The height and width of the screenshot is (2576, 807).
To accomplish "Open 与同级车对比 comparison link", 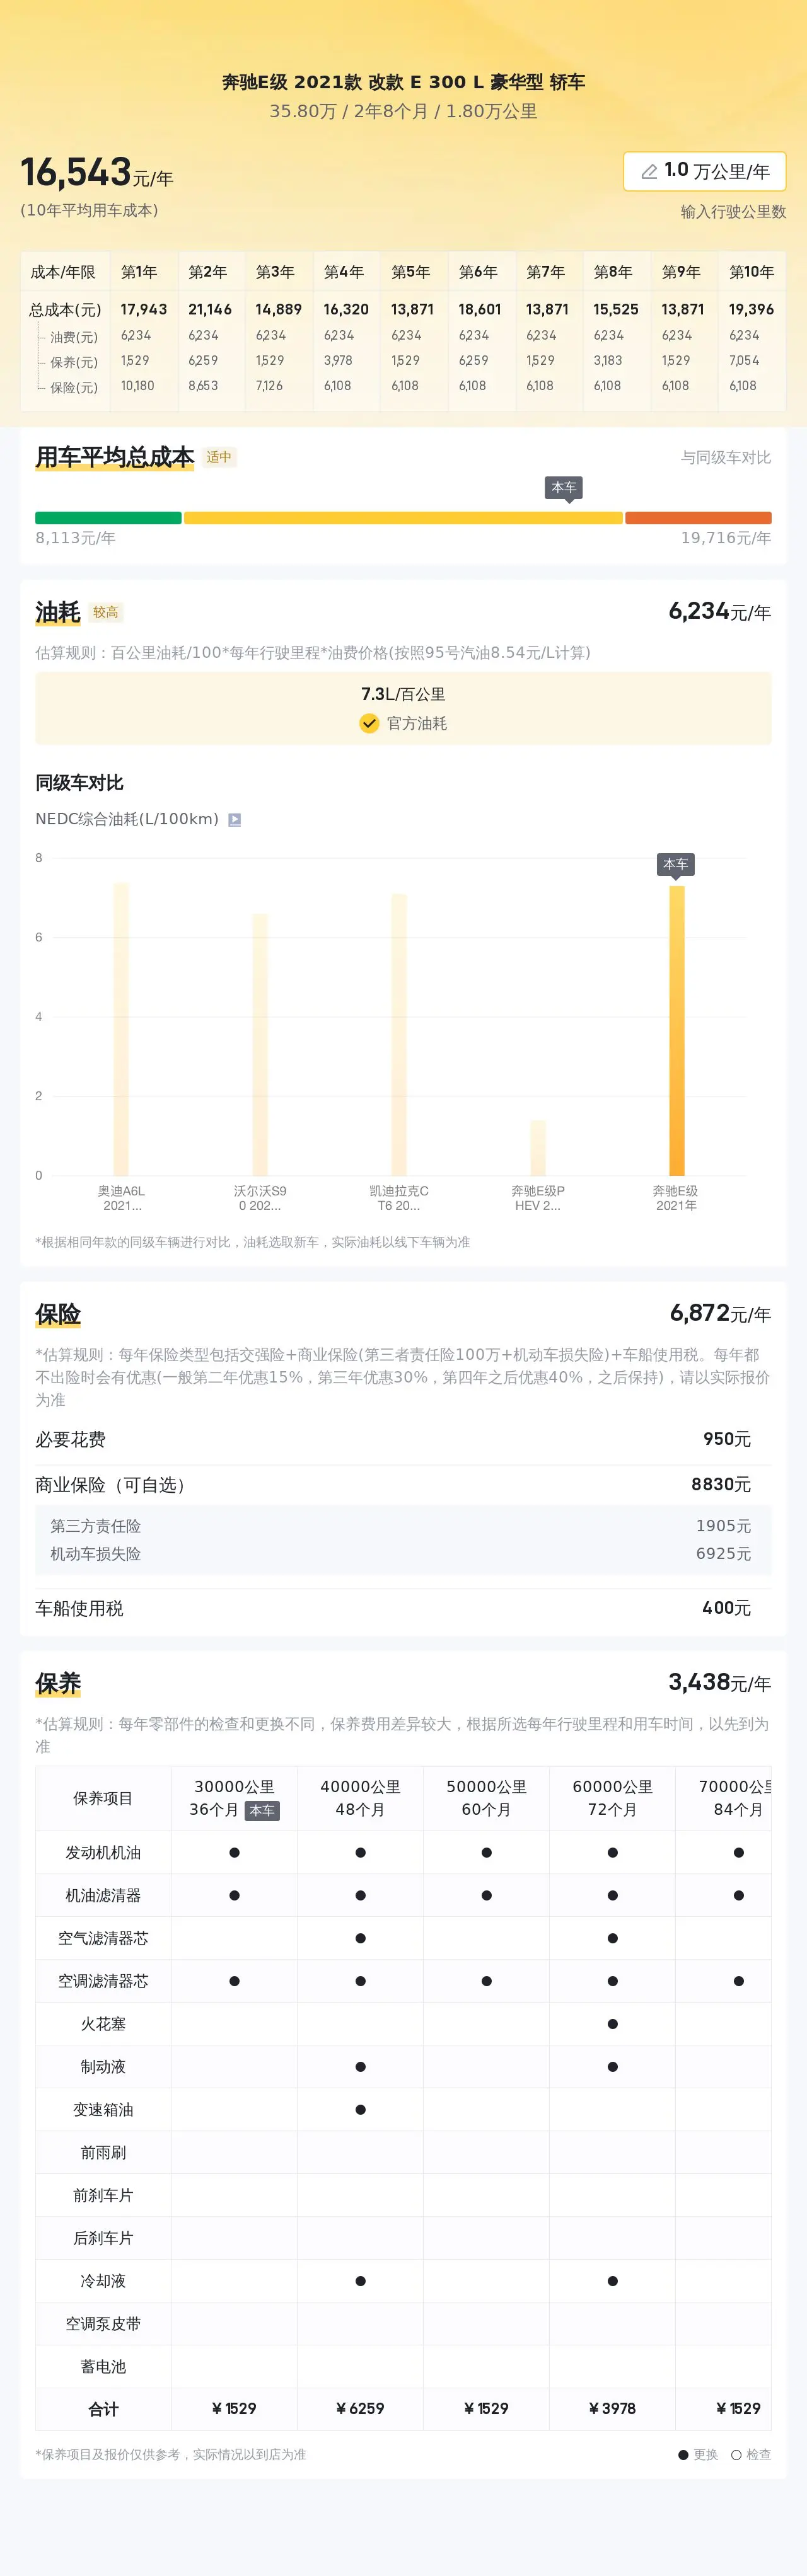I will (x=726, y=457).
